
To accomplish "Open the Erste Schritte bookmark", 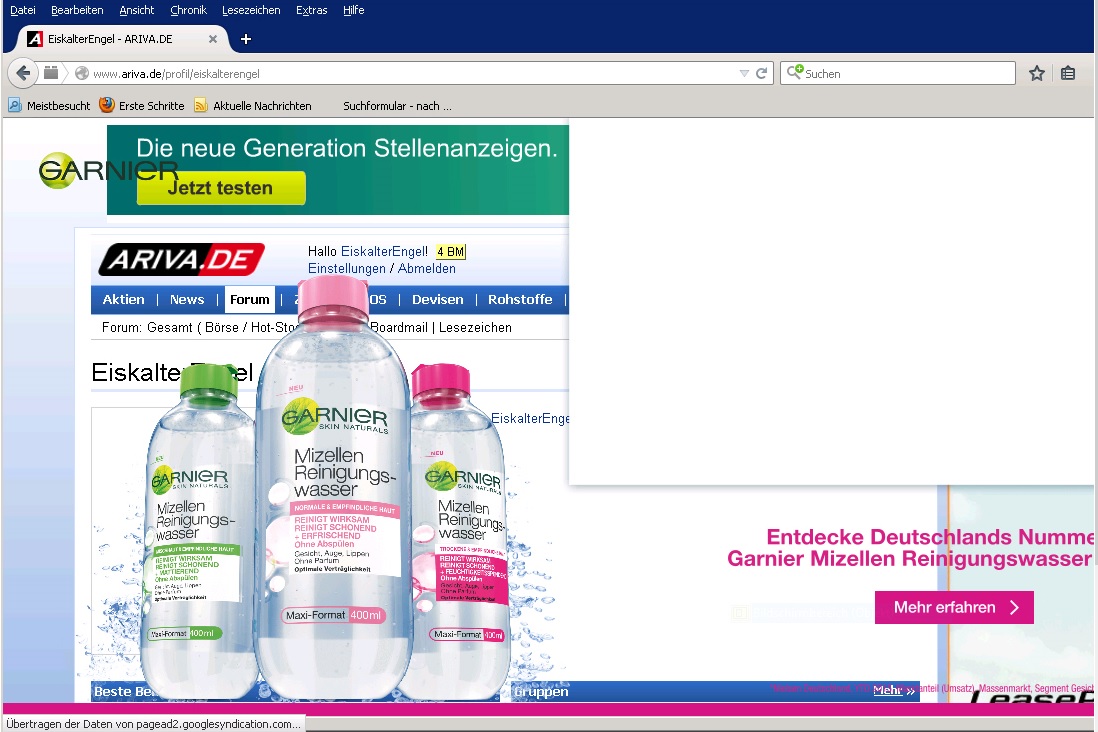I will [x=142, y=106].
